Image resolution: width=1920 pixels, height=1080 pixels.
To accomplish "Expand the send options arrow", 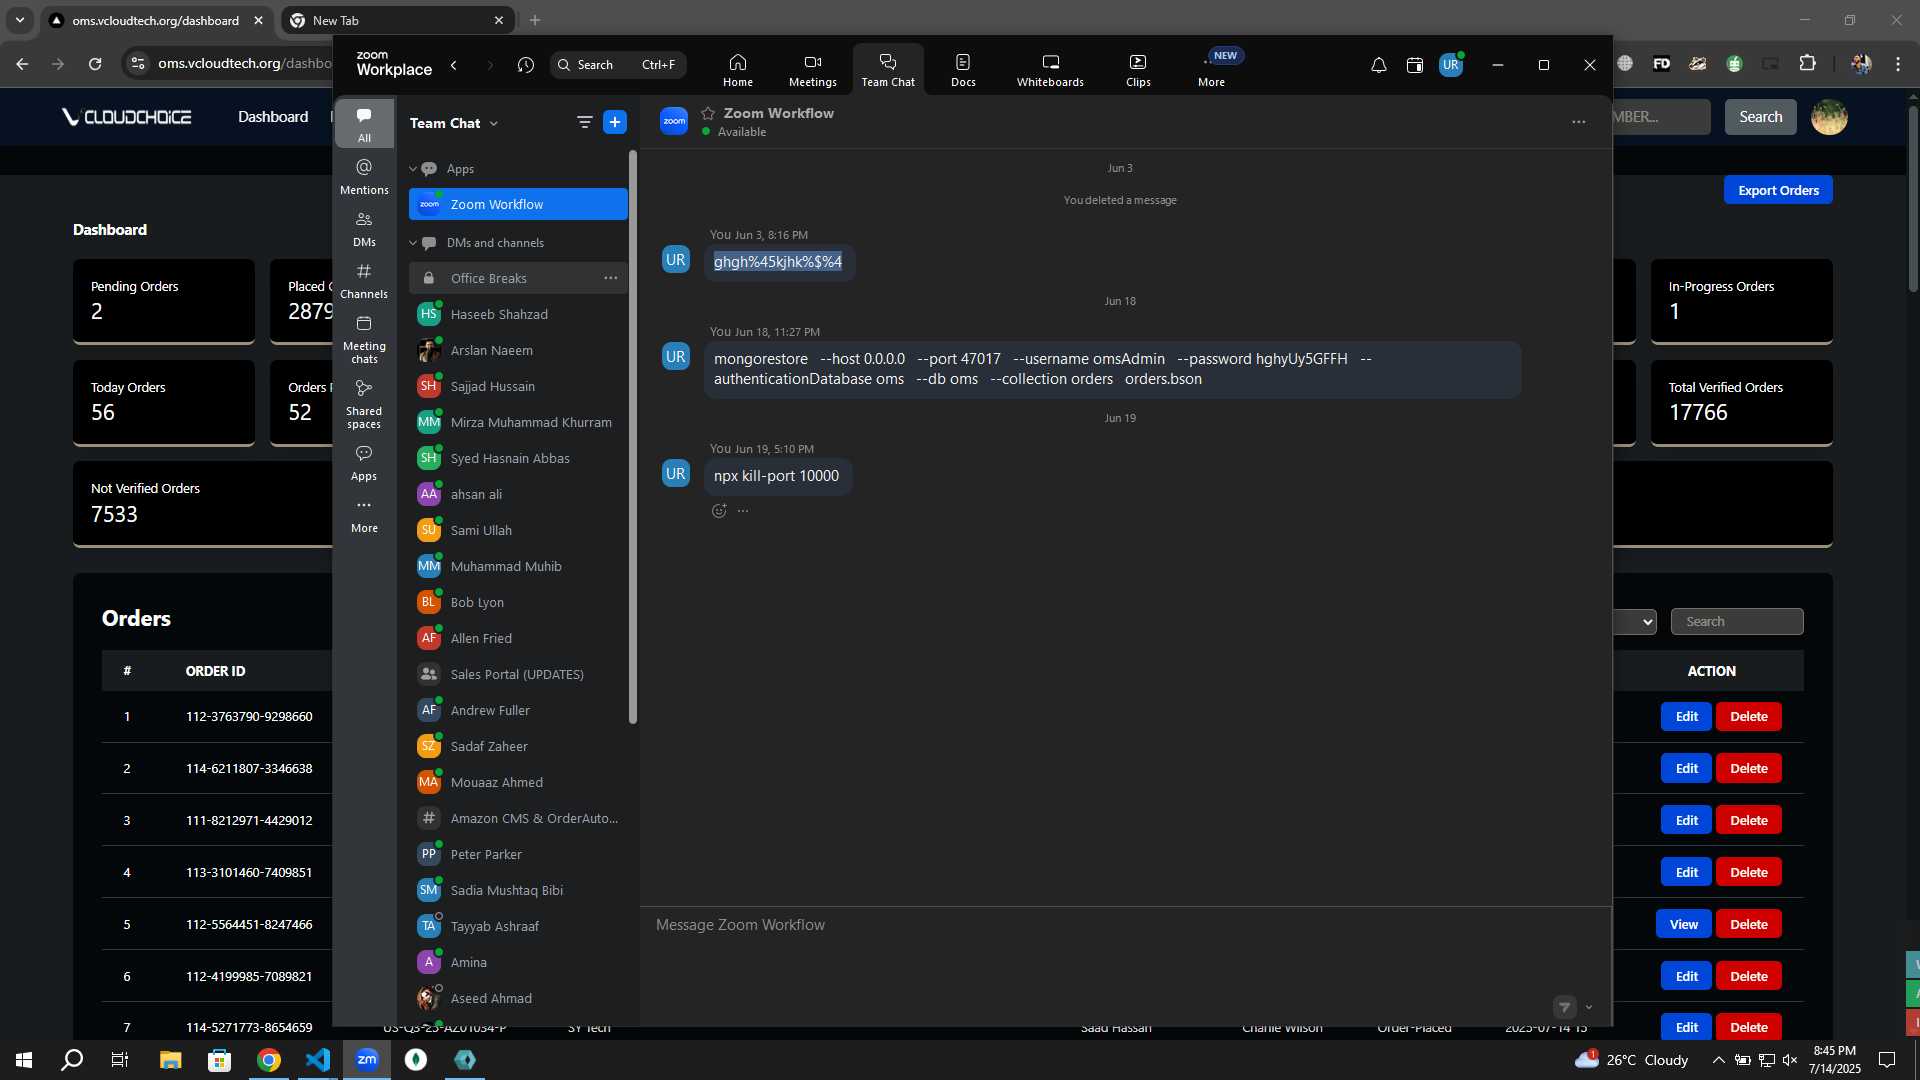I will pos(1589,1007).
